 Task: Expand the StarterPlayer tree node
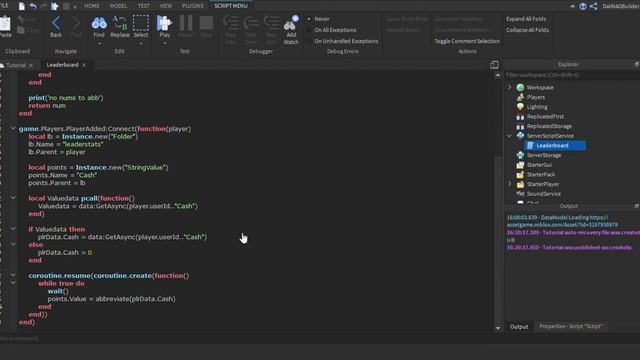(x=509, y=184)
